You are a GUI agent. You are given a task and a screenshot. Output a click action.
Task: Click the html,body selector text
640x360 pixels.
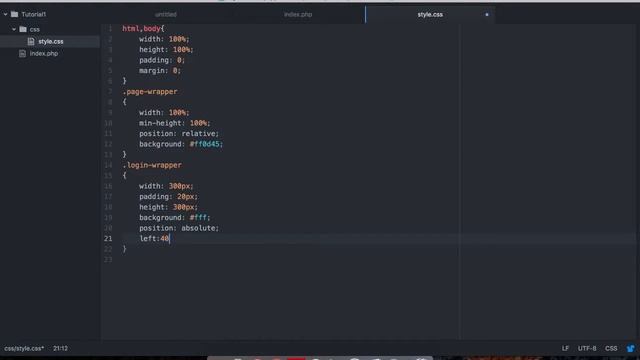[x=141, y=29]
